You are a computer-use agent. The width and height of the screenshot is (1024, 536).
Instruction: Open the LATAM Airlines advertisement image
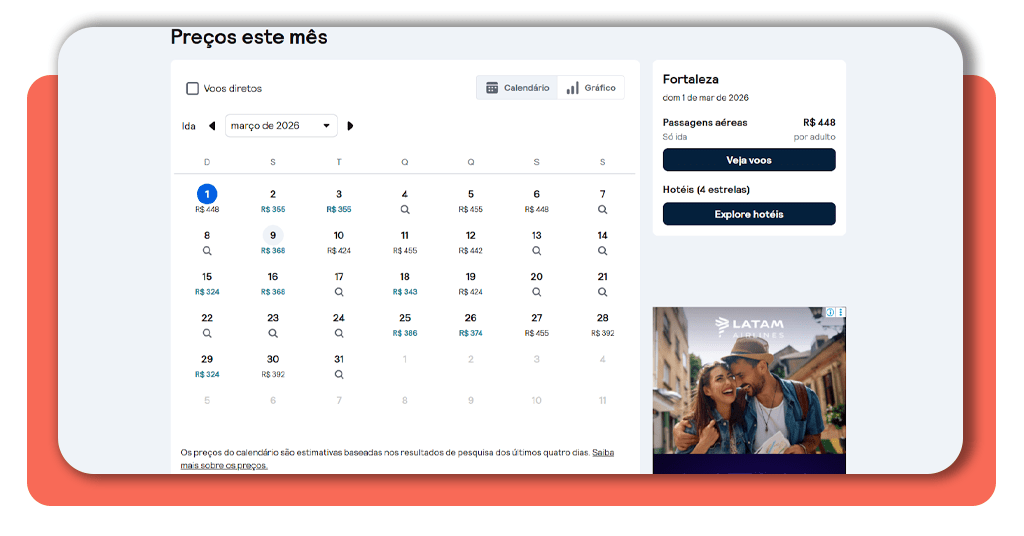point(749,395)
